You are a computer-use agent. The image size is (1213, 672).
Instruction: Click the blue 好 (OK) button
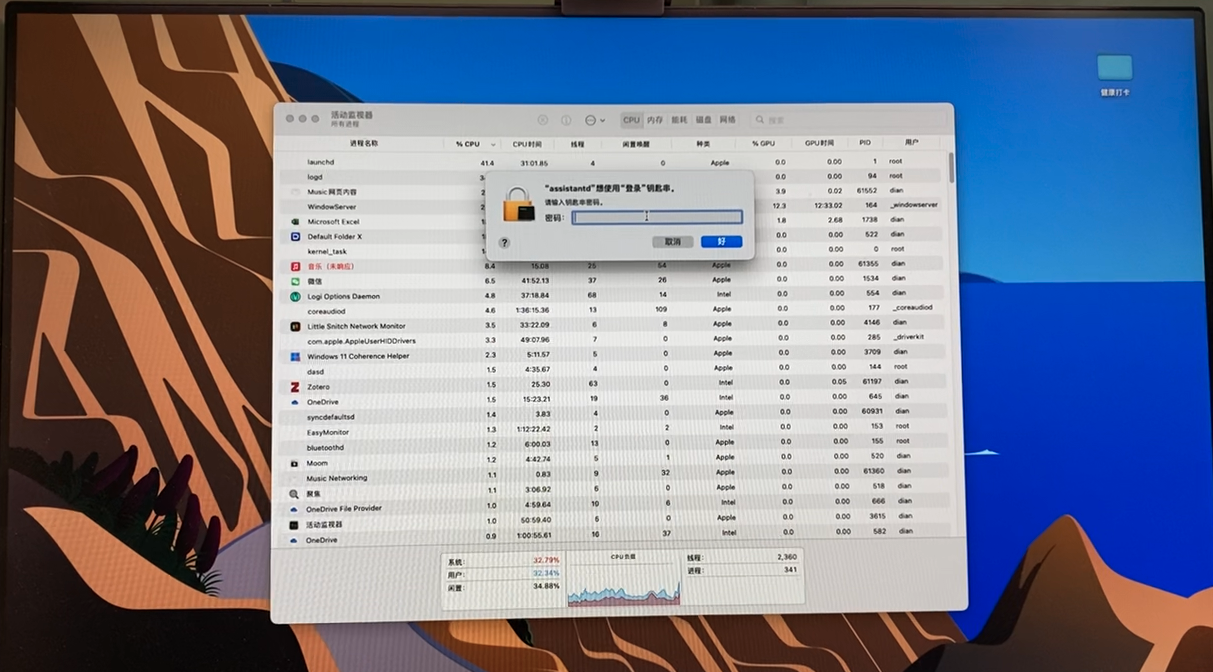click(721, 242)
